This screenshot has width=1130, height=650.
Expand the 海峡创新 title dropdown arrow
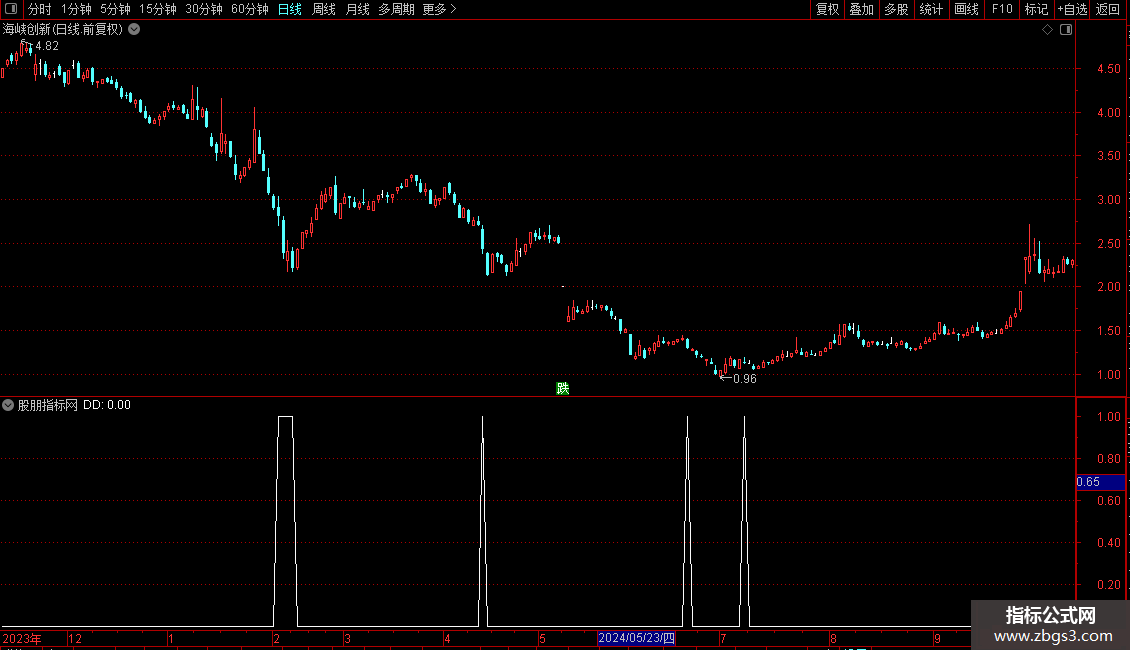tap(134, 30)
